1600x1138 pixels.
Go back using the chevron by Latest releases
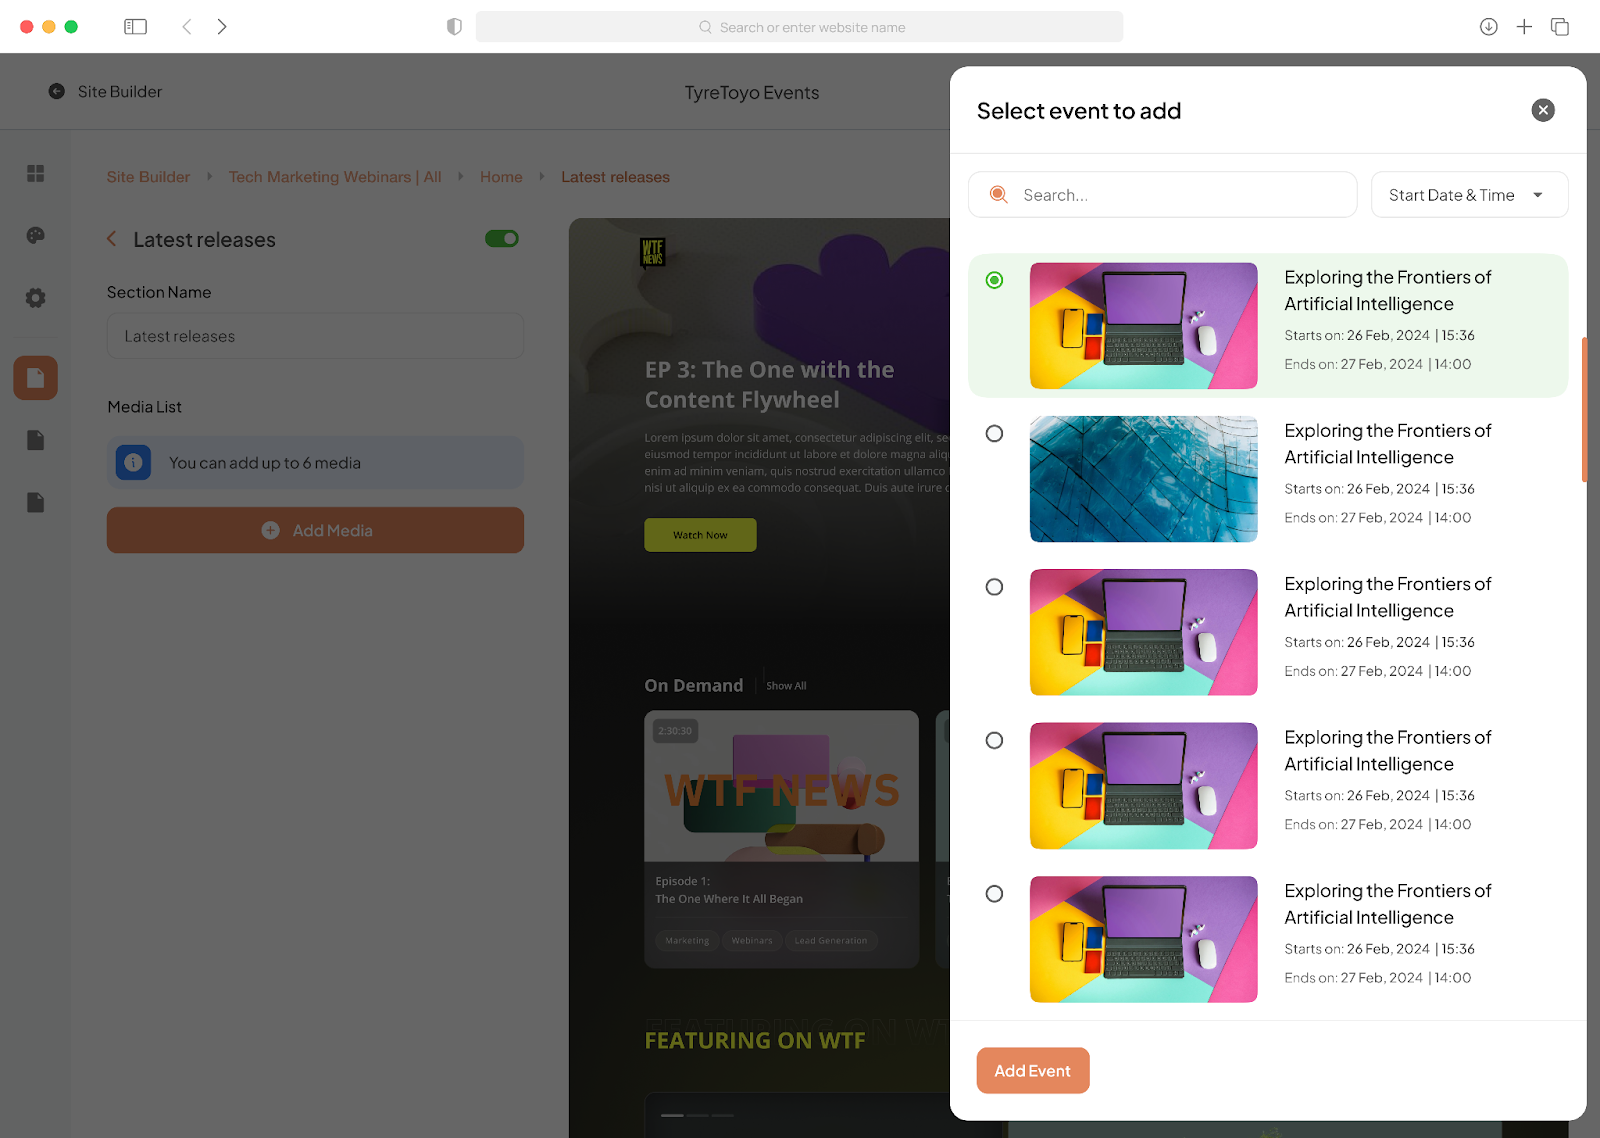[x=112, y=239]
